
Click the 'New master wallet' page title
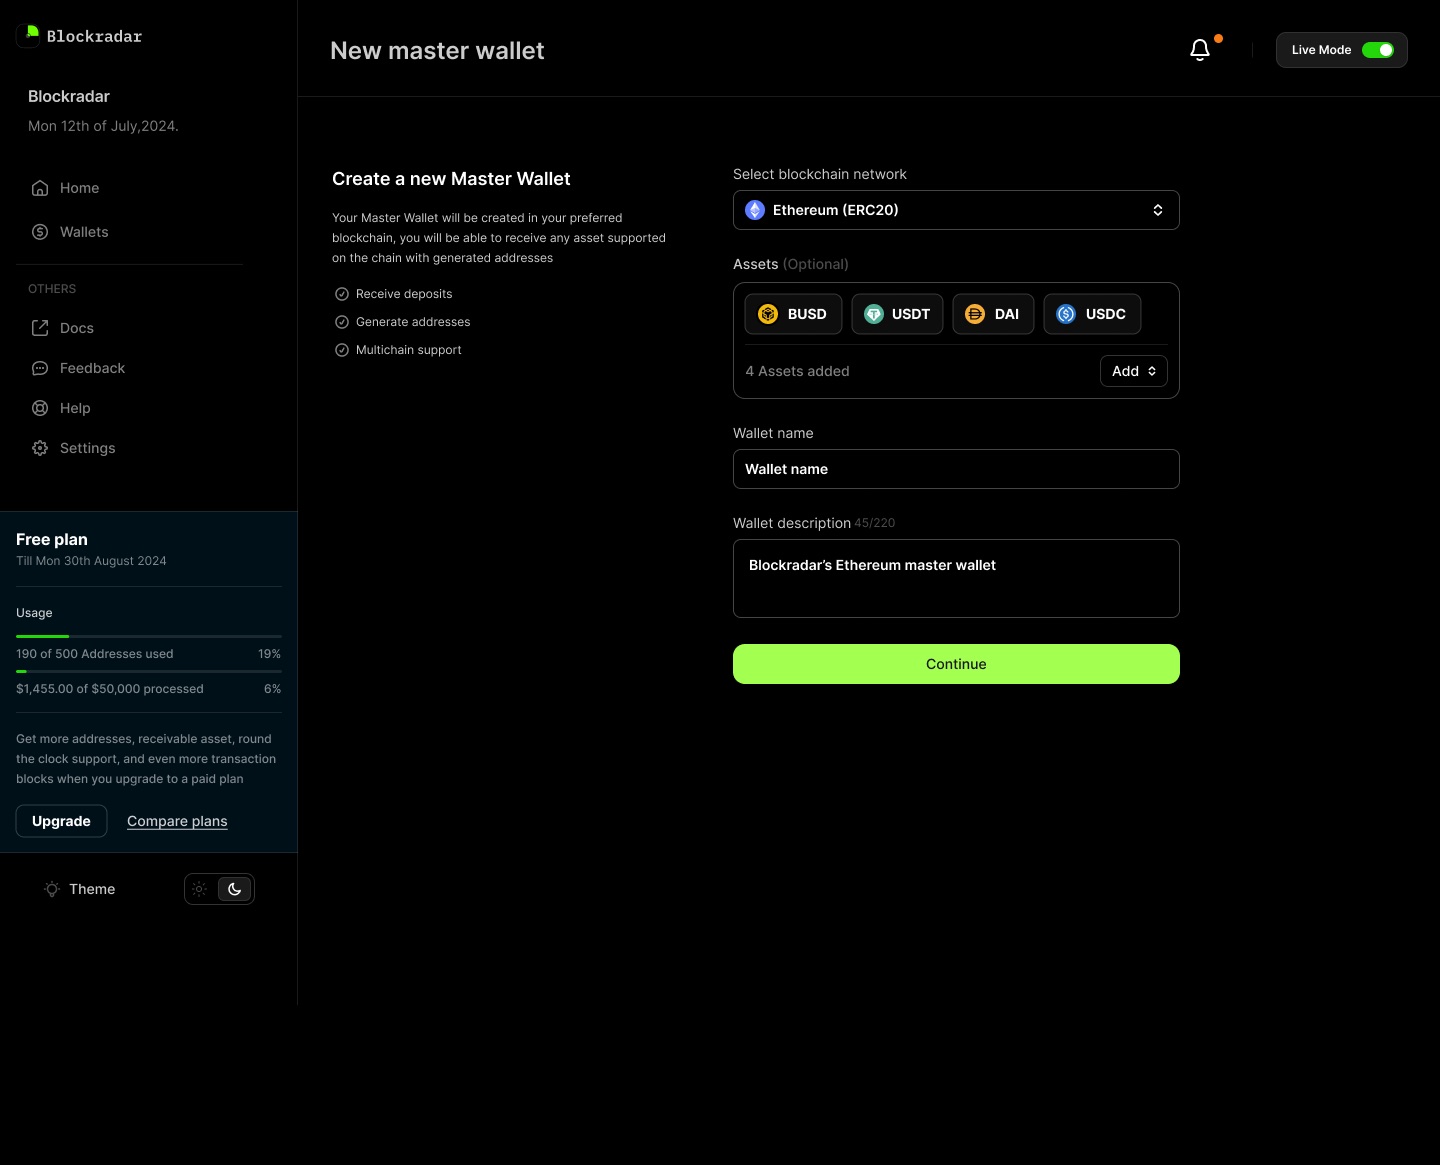click(x=437, y=51)
